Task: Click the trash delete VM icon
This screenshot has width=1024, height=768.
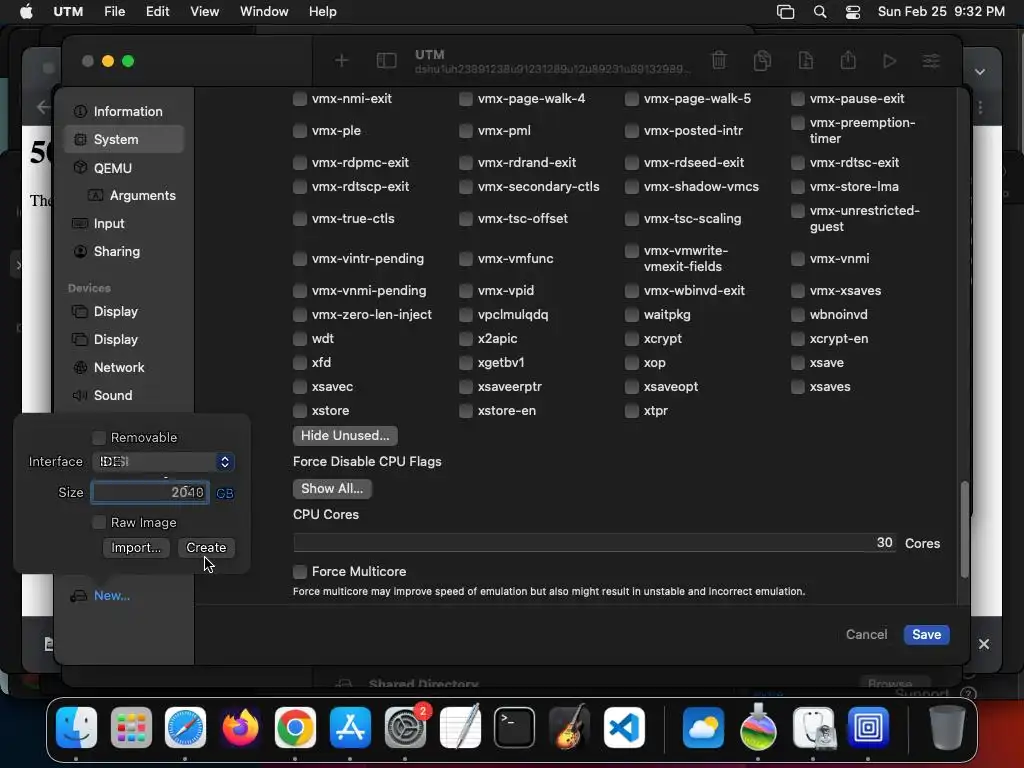Action: point(719,60)
